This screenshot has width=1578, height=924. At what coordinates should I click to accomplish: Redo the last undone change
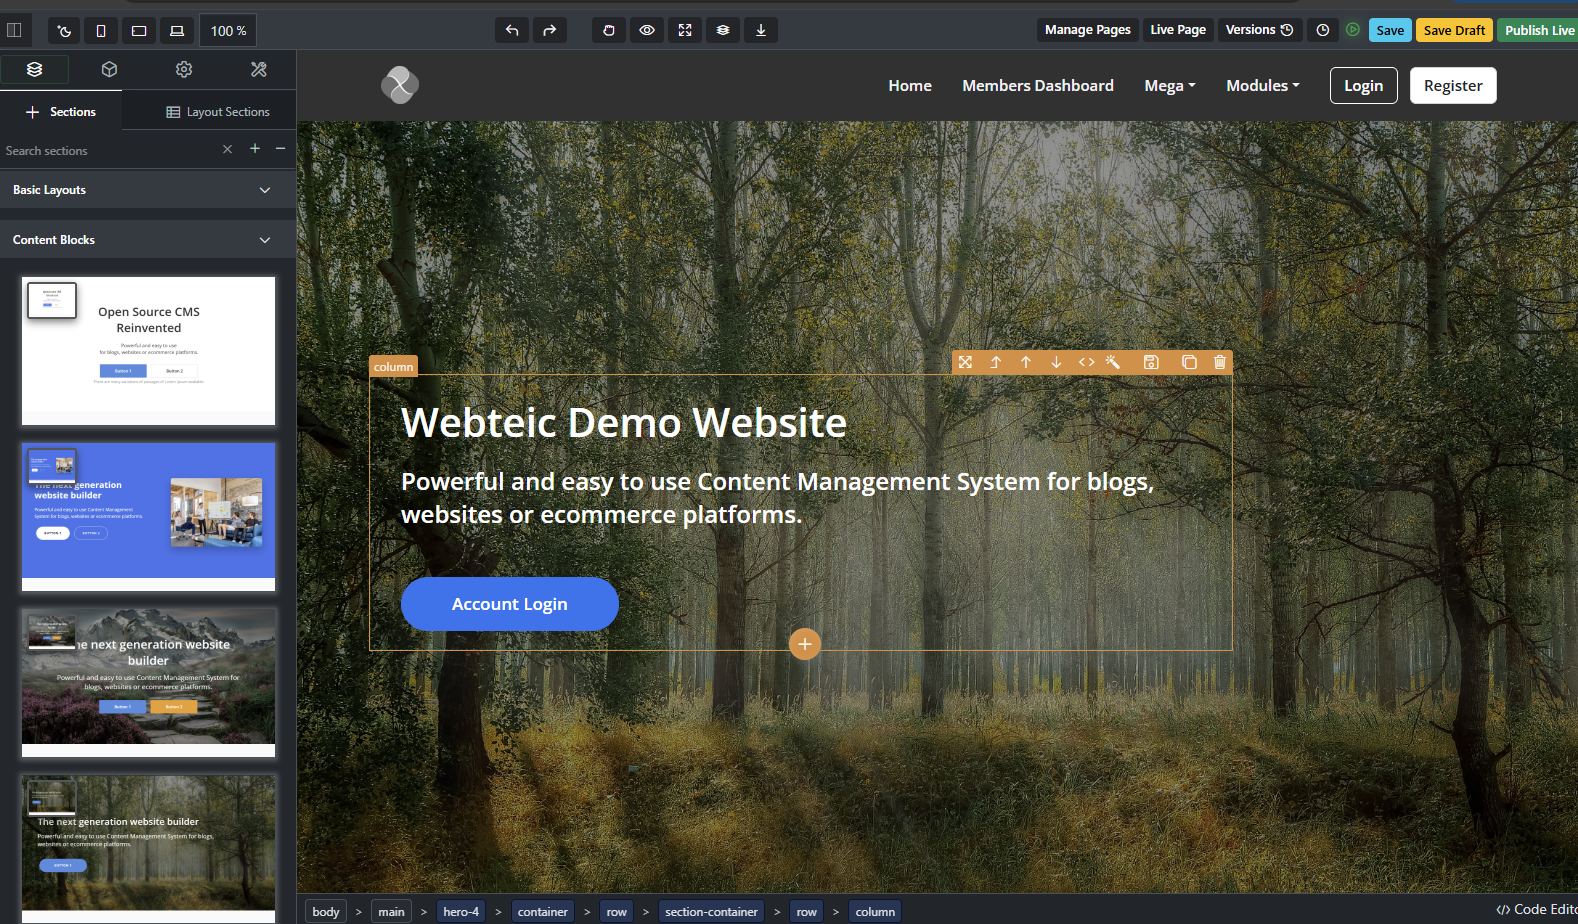(x=550, y=30)
